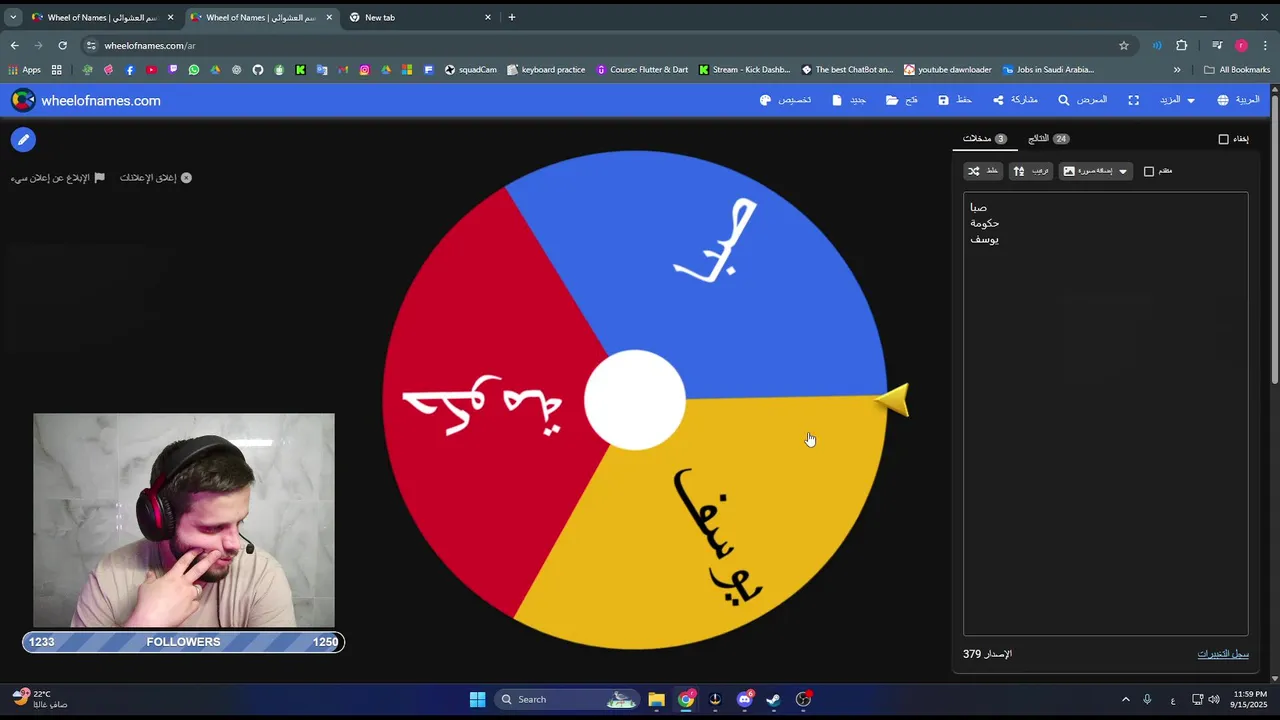Viewport: 1280px width, 720px height.
Task: Go back in browser history
Action: point(14,45)
